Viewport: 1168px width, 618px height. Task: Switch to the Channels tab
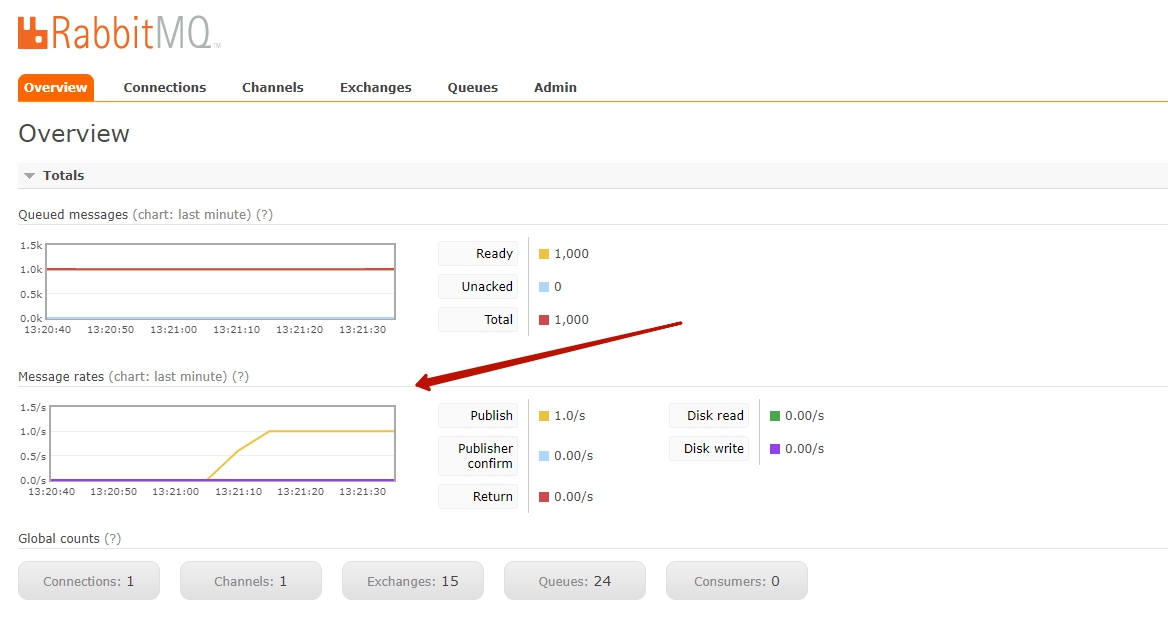pos(273,87)
